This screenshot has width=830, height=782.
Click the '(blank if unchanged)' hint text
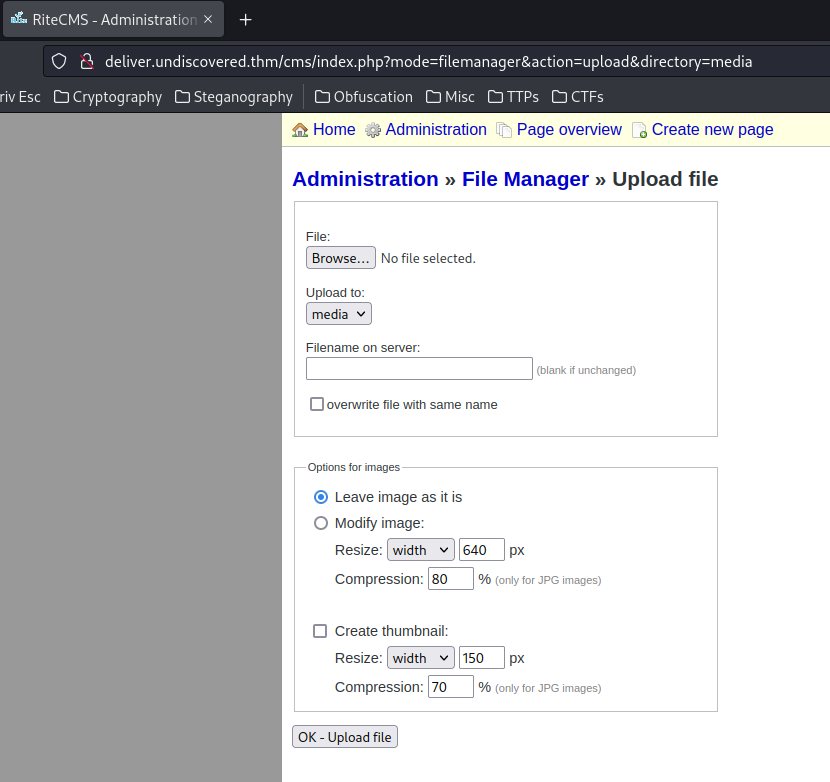(x=586, y=370)
